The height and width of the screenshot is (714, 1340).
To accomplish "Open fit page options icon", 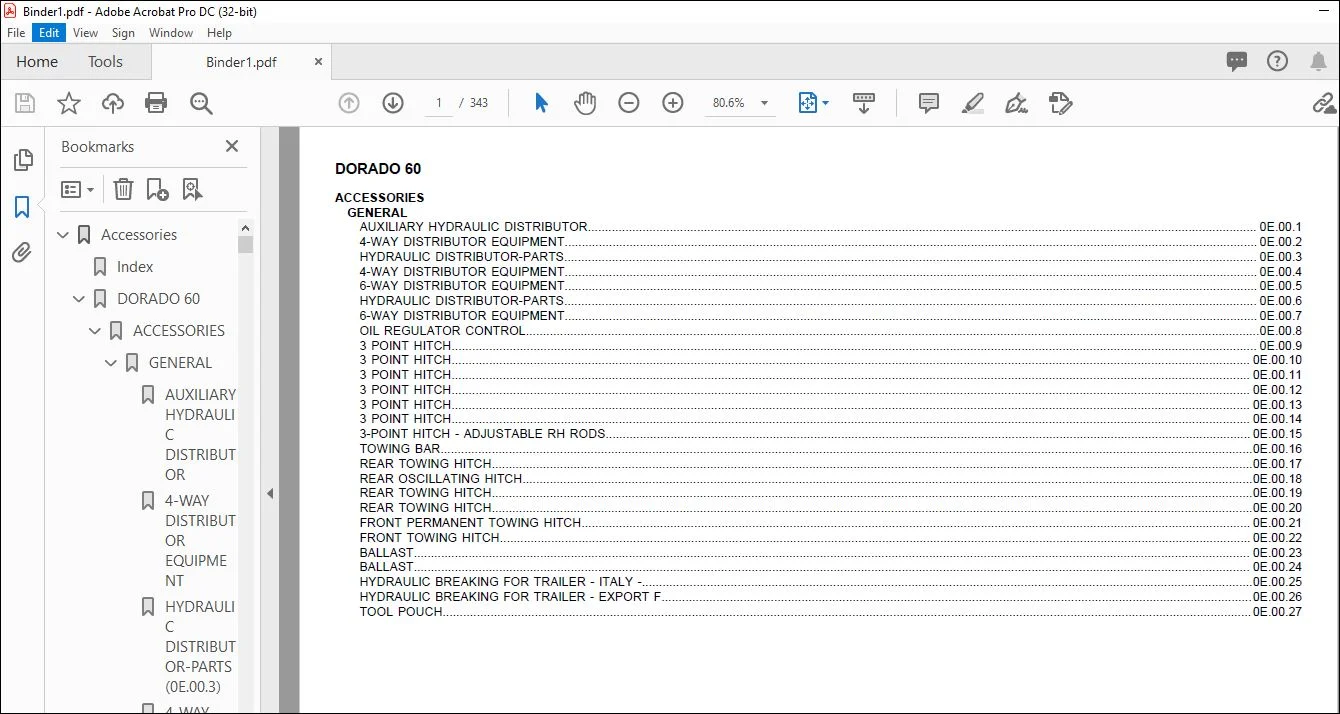I will 813,103.
